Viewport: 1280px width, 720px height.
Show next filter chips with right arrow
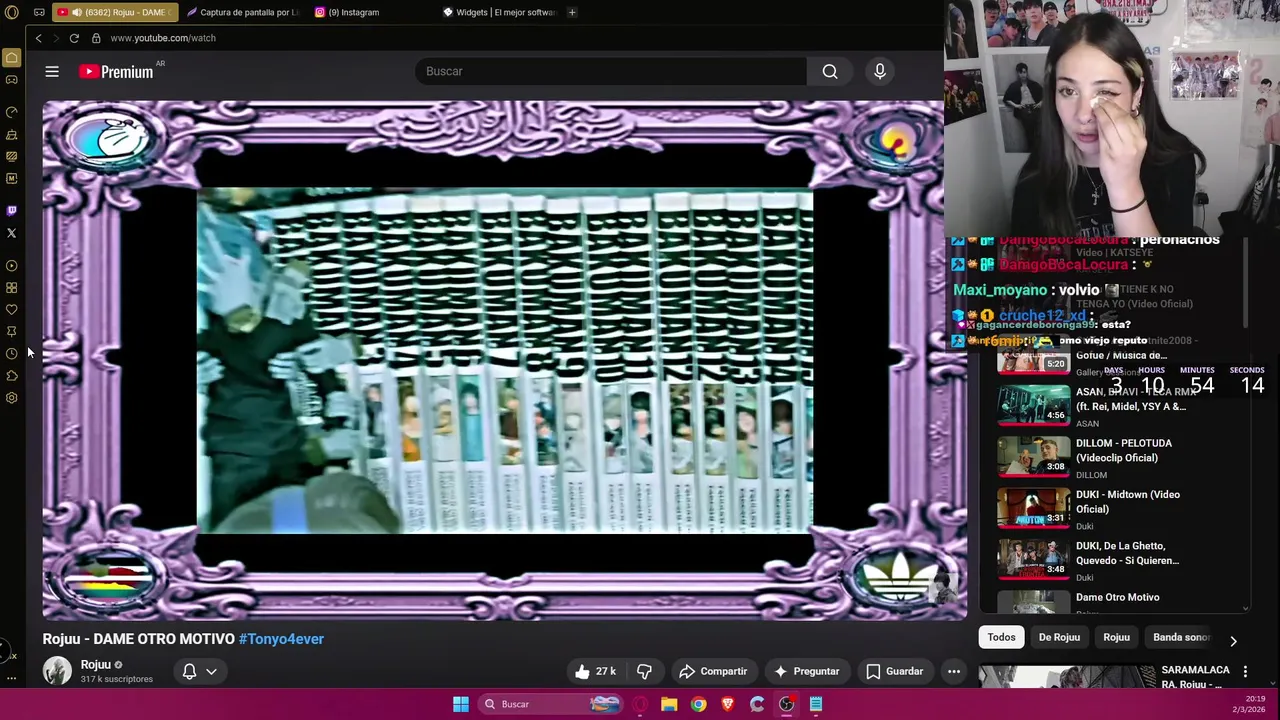tap(1233, 641)
